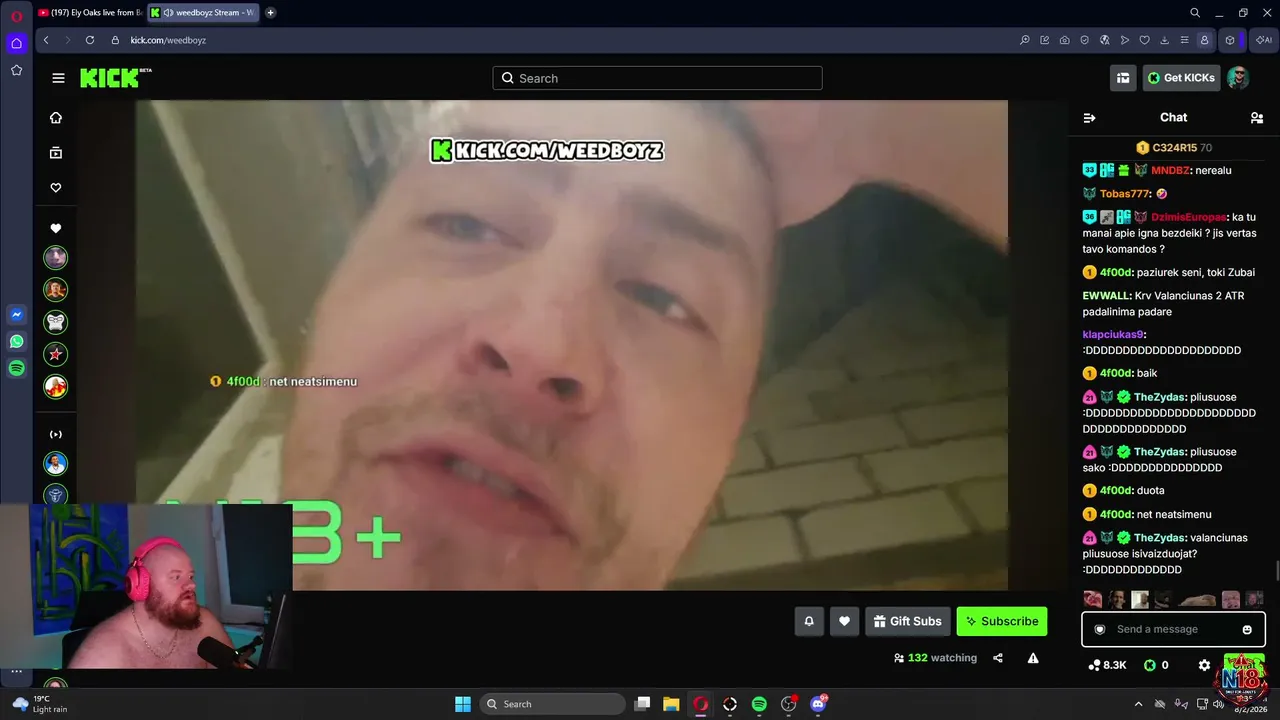
Task: Take a snapshot with the camera icon
Action: pos(1065,40)
